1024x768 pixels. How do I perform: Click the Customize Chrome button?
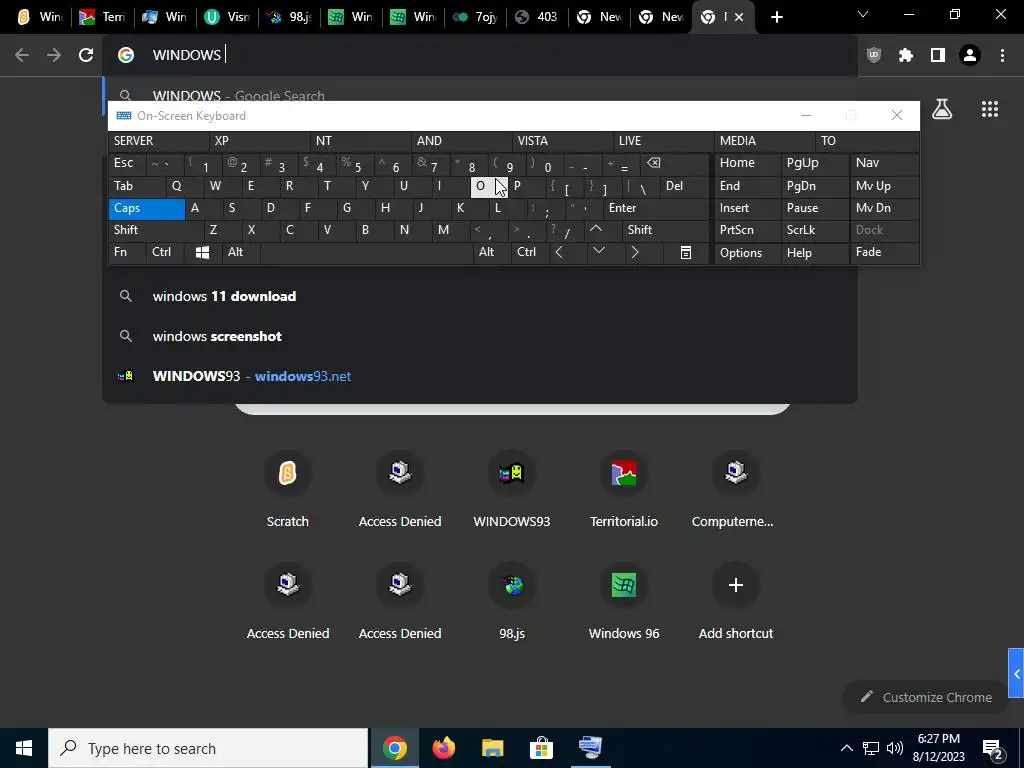(926, 697)
